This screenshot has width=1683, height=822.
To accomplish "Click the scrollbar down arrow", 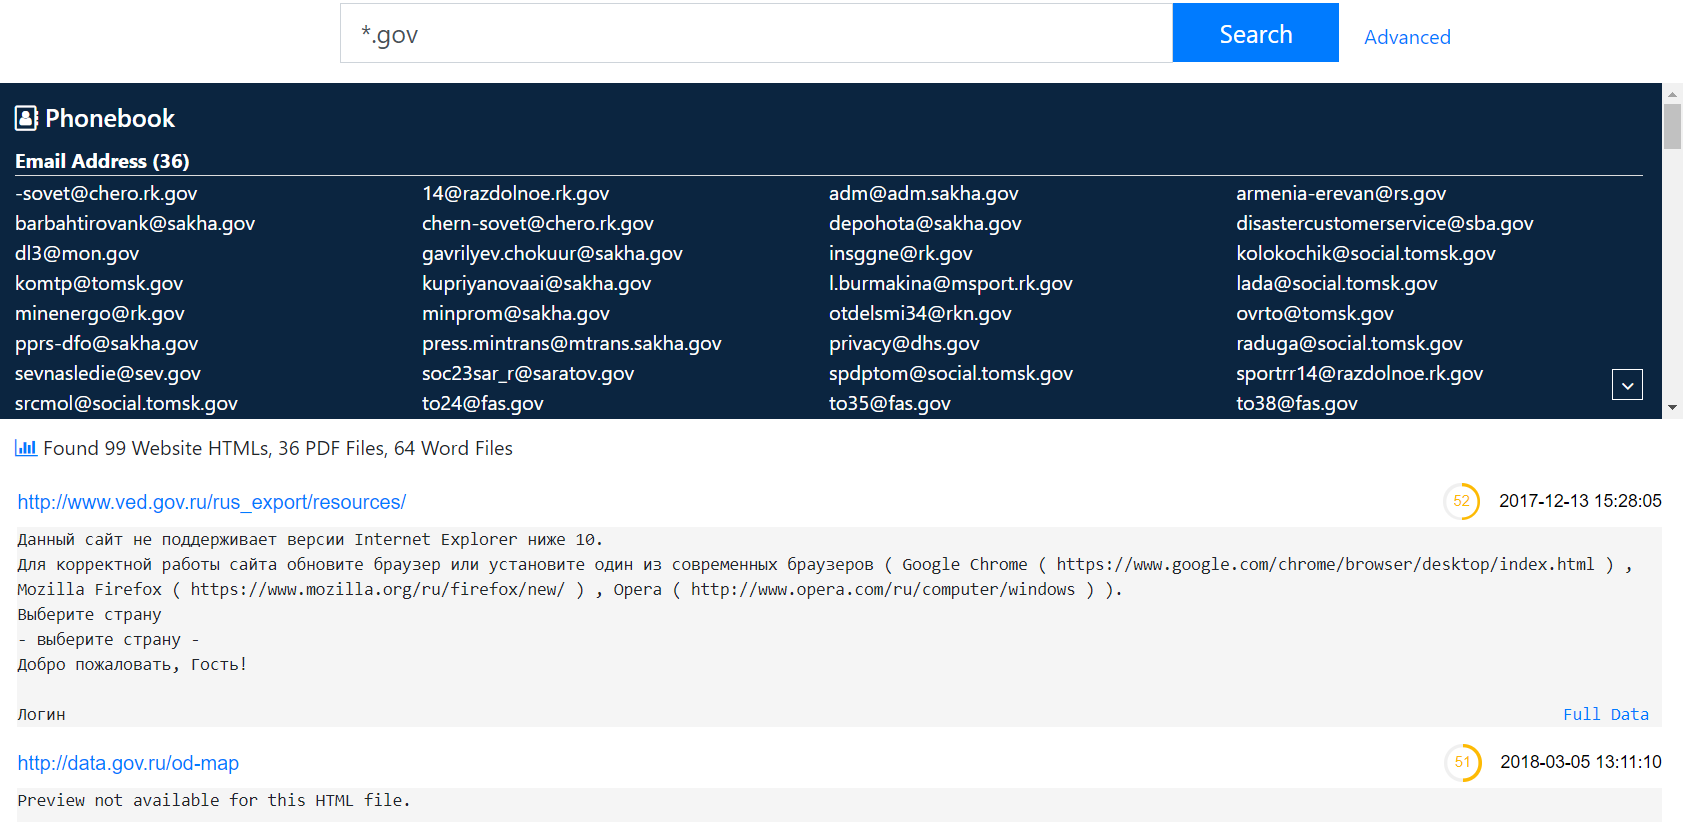I will (1672, 408).
